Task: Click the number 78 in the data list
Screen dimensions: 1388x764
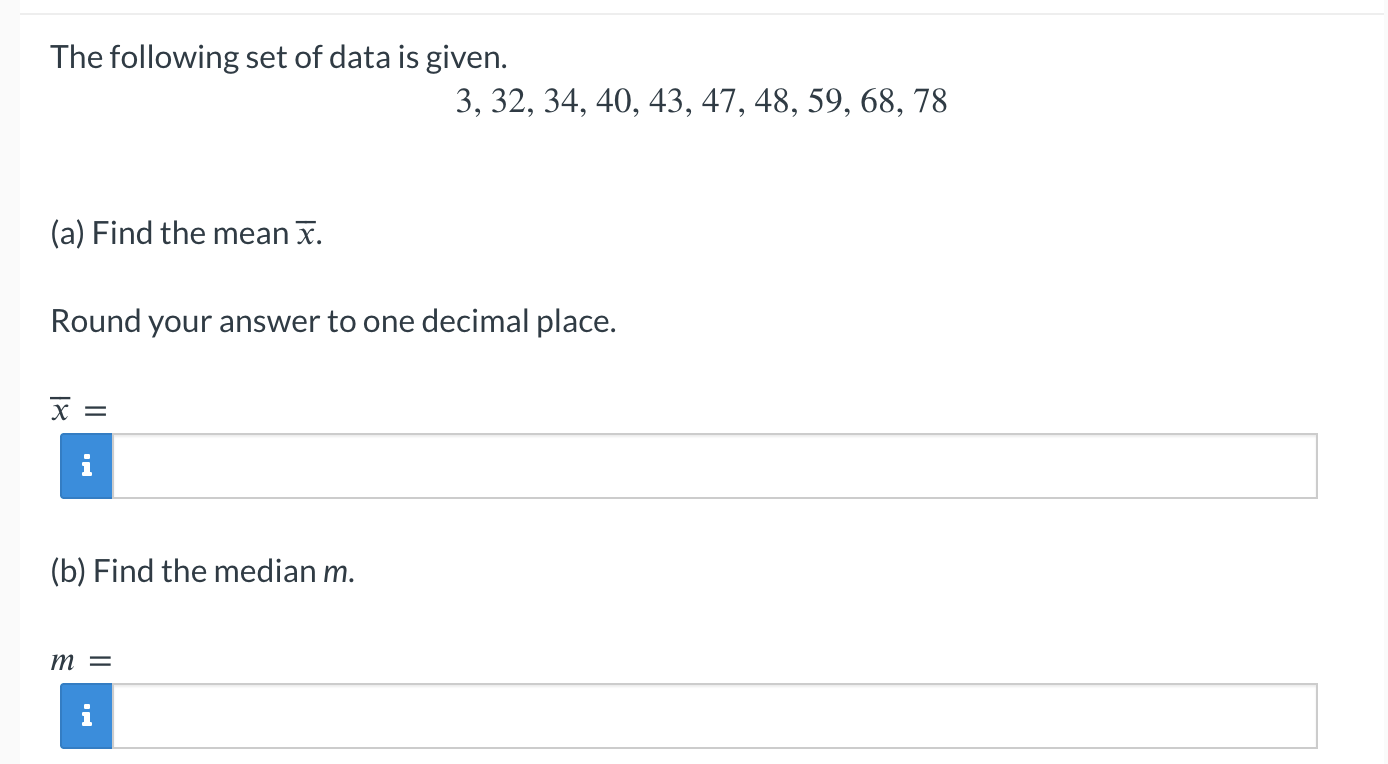Action: [x=932, y=101]
